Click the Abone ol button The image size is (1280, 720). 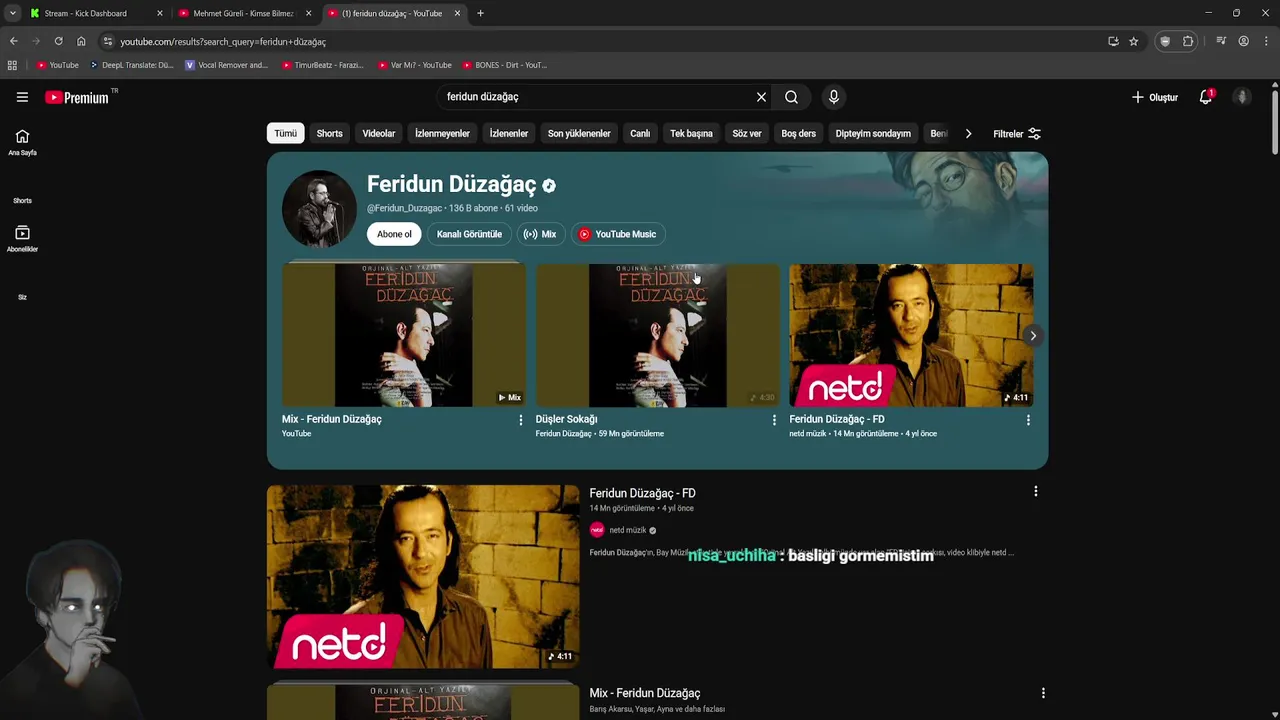[394, 234]
